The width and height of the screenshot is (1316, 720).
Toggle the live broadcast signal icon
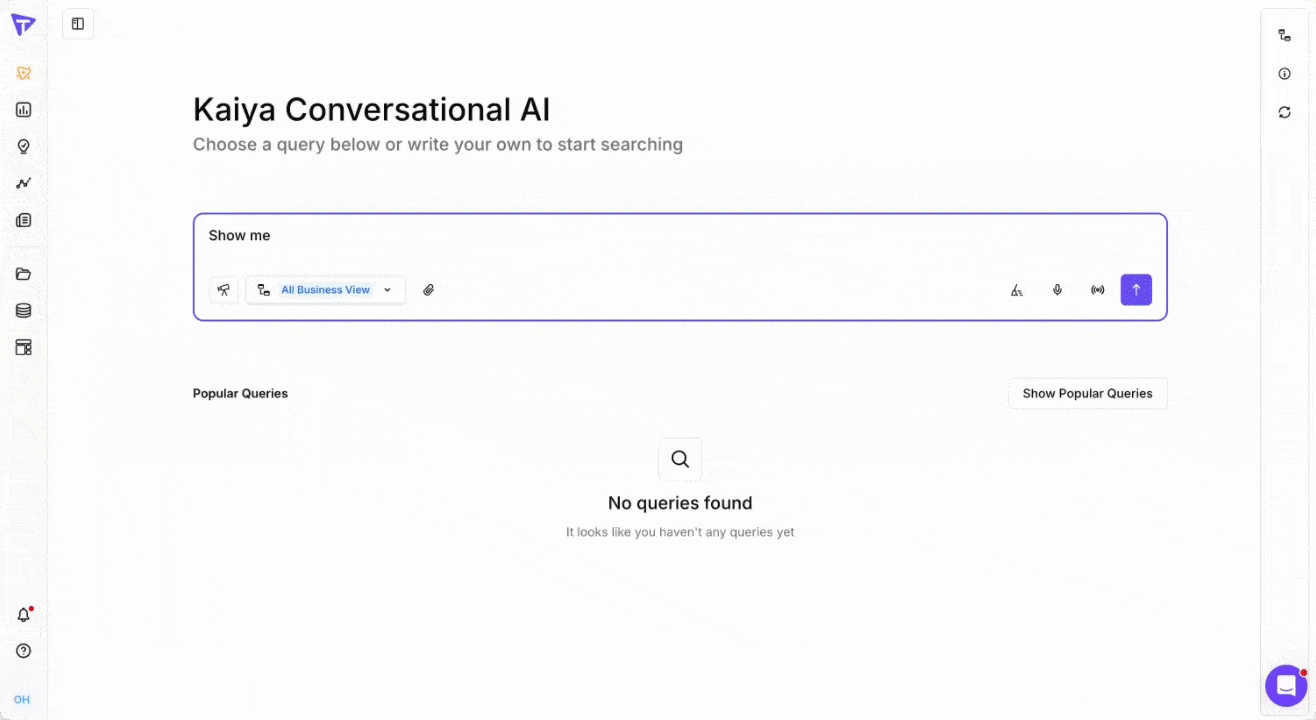click(x=1097, y=290)
